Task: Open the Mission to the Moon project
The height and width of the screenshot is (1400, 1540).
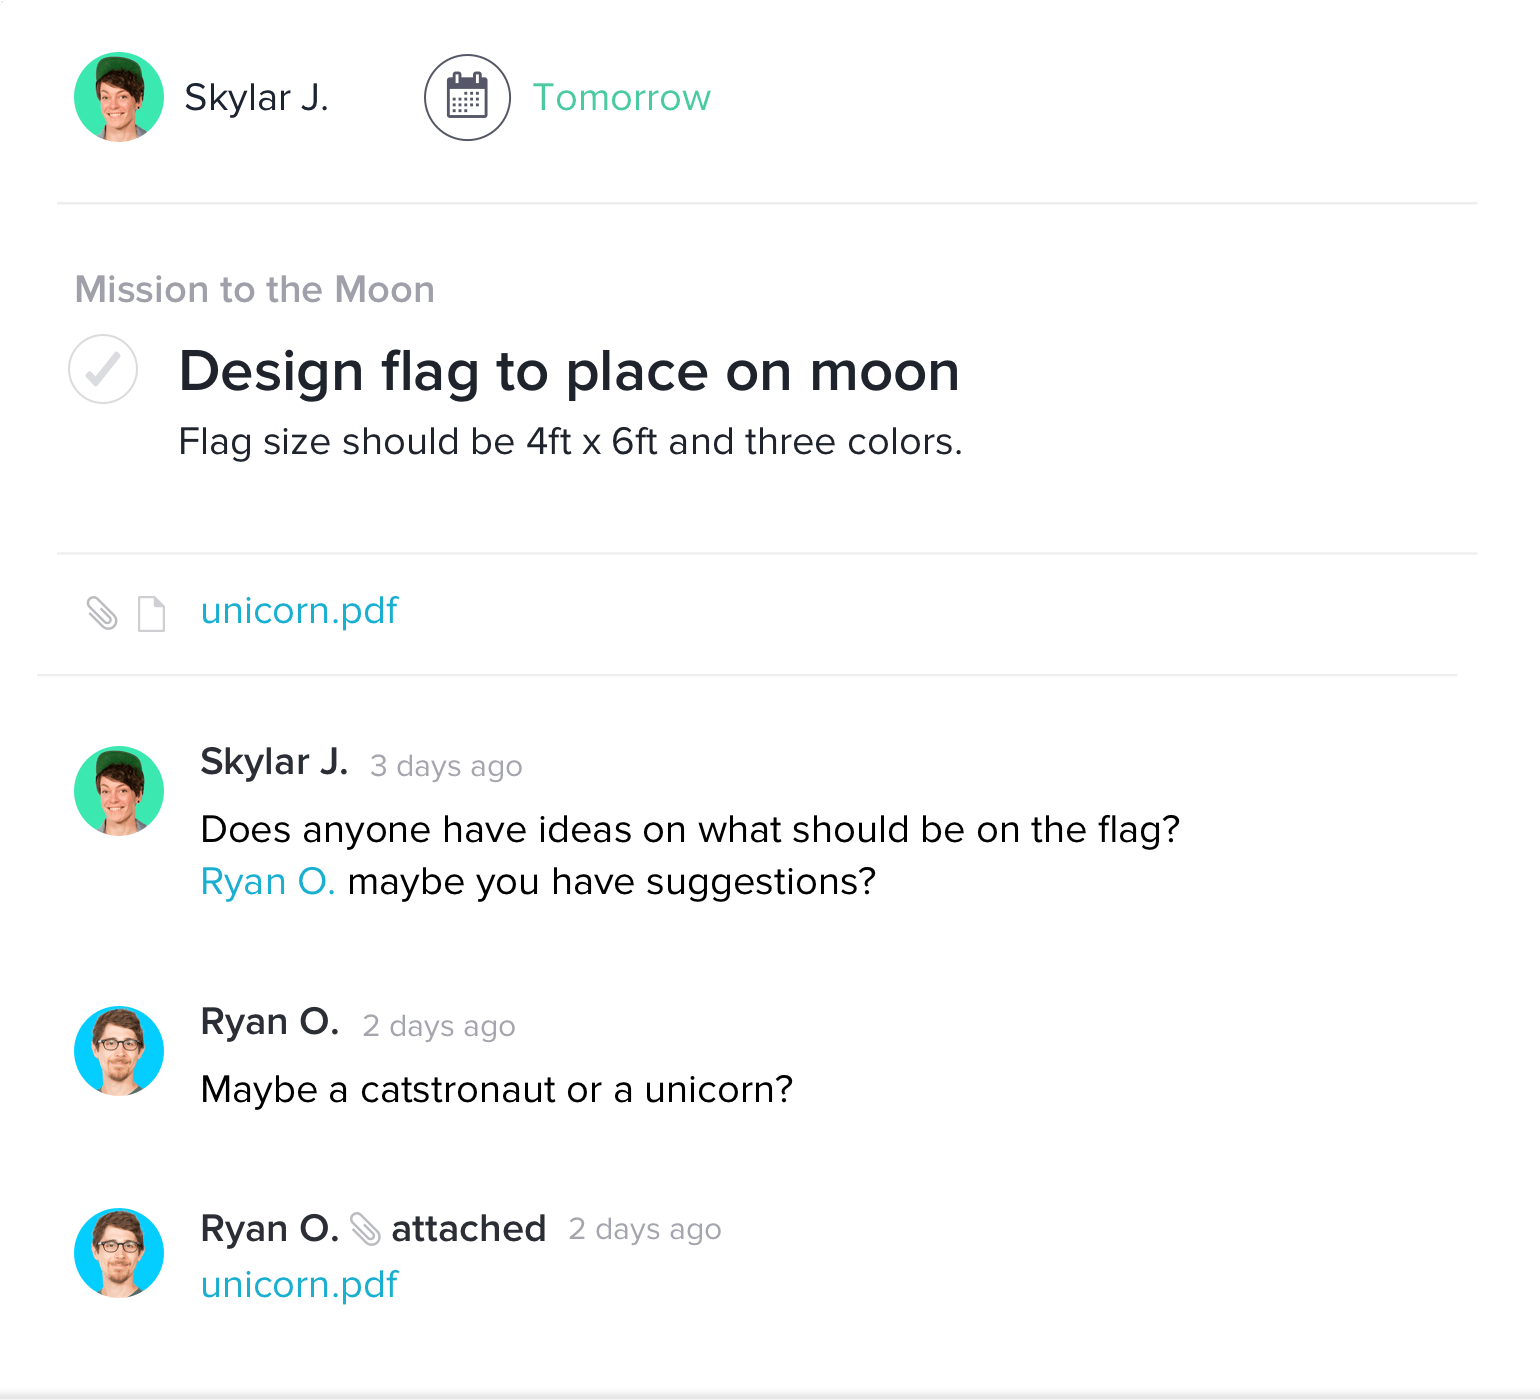Action: tap(255, 289)
